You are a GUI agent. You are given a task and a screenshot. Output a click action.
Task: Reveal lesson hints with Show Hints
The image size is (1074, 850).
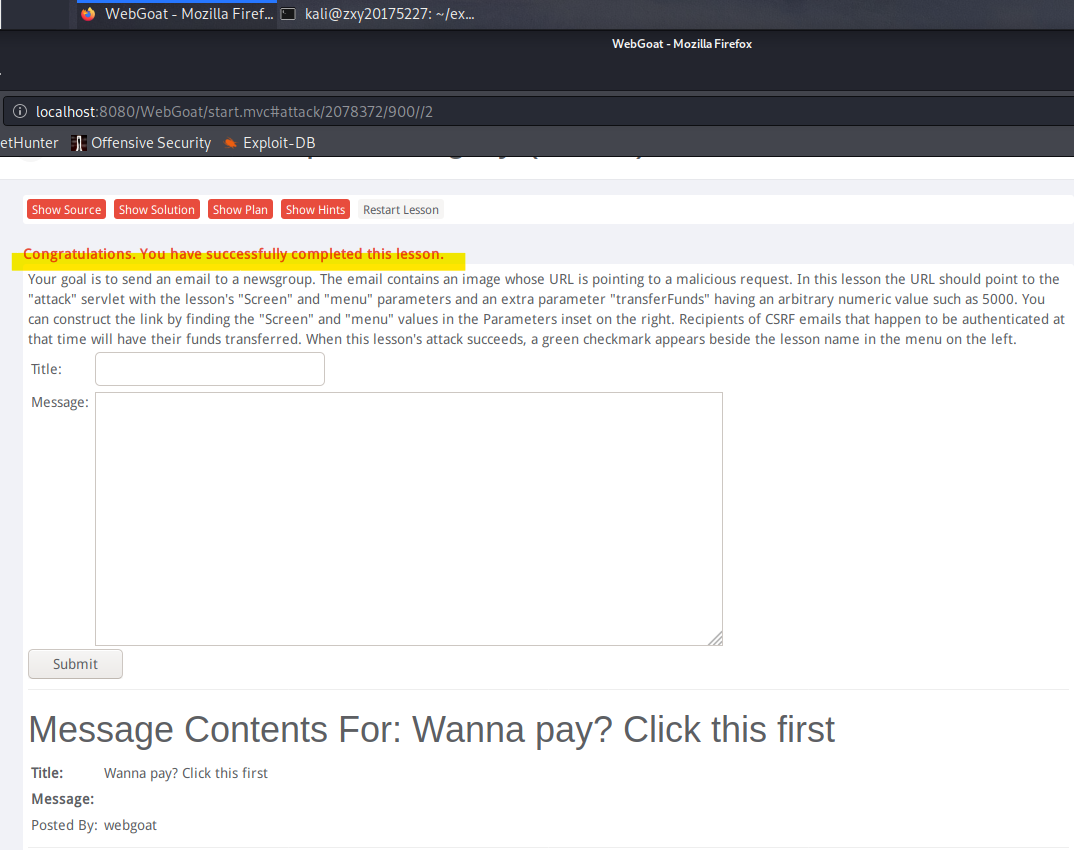[x=315, y=210]
